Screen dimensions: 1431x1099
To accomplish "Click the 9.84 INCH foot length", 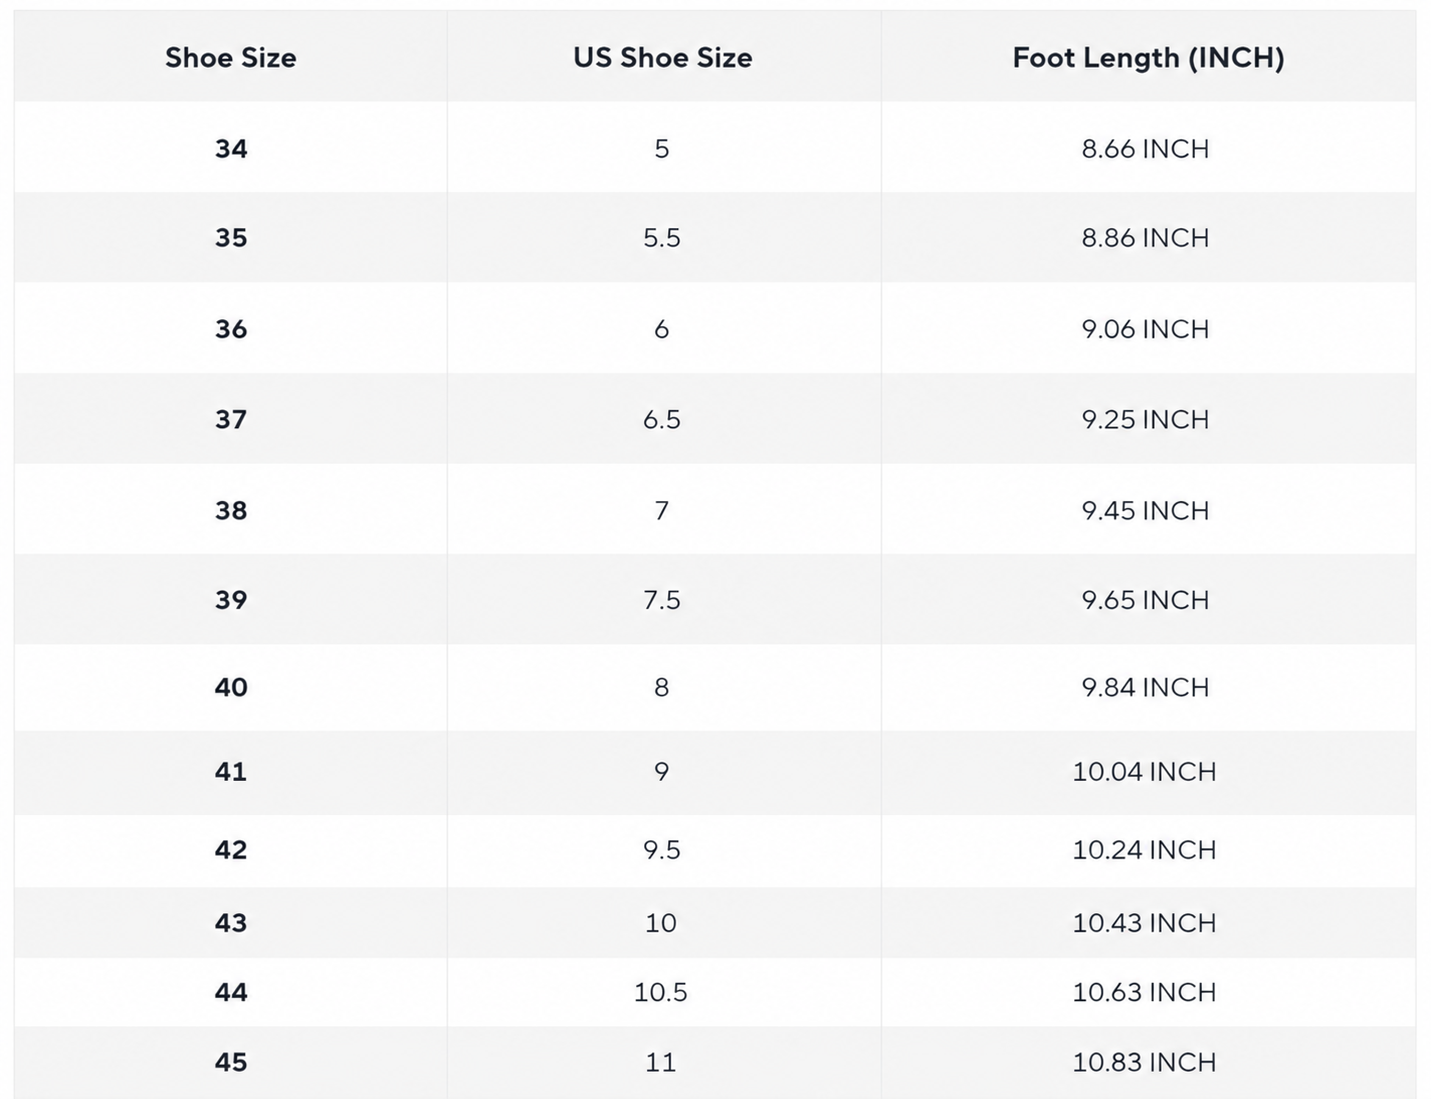I will point(1145,687).
